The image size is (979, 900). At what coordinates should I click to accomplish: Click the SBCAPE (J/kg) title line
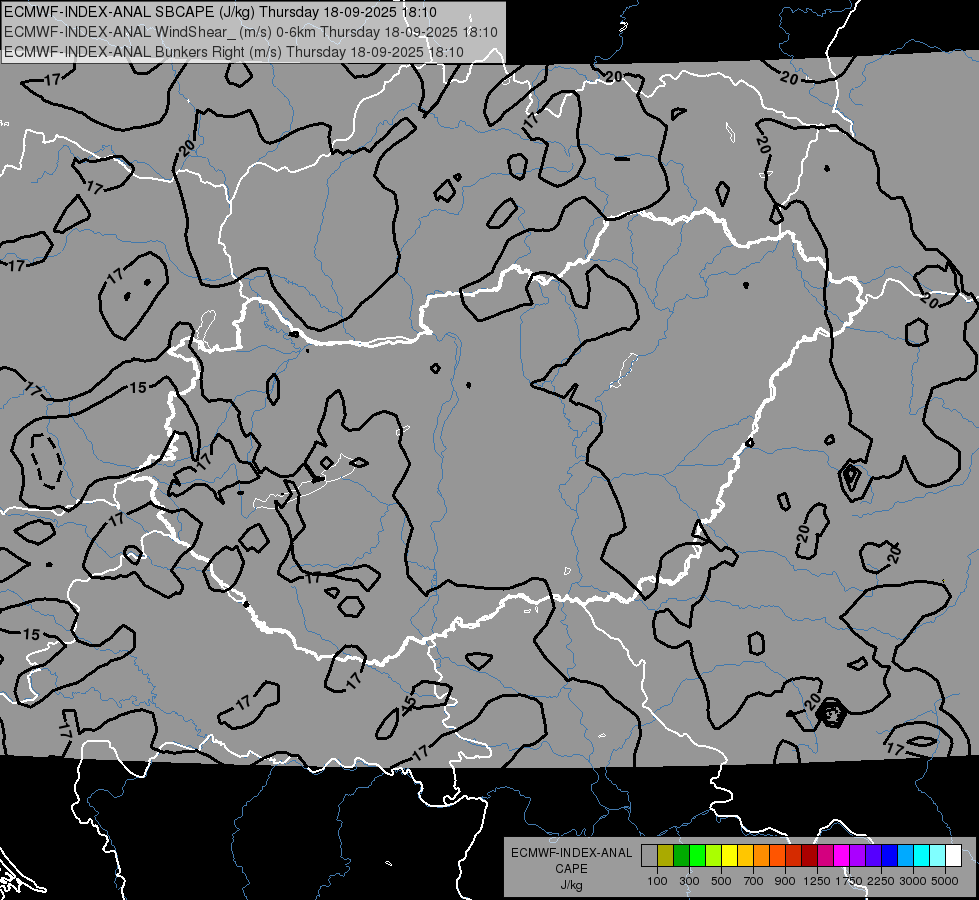(x=220, y=12)
